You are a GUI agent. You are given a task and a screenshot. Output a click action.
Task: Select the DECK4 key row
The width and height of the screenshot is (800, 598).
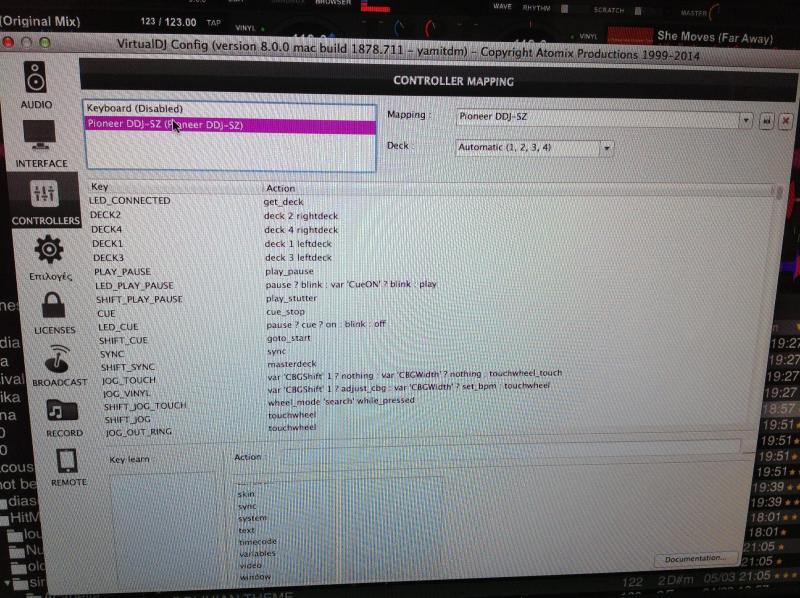pyautogui.click(x=107, y=229)
